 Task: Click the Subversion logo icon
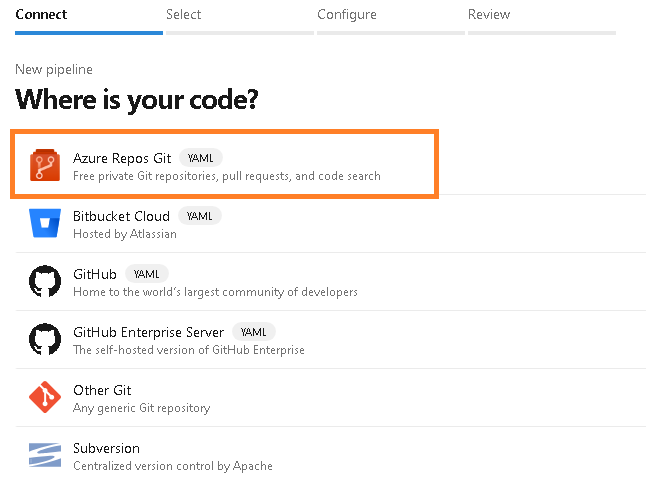(x=45, y=456)
